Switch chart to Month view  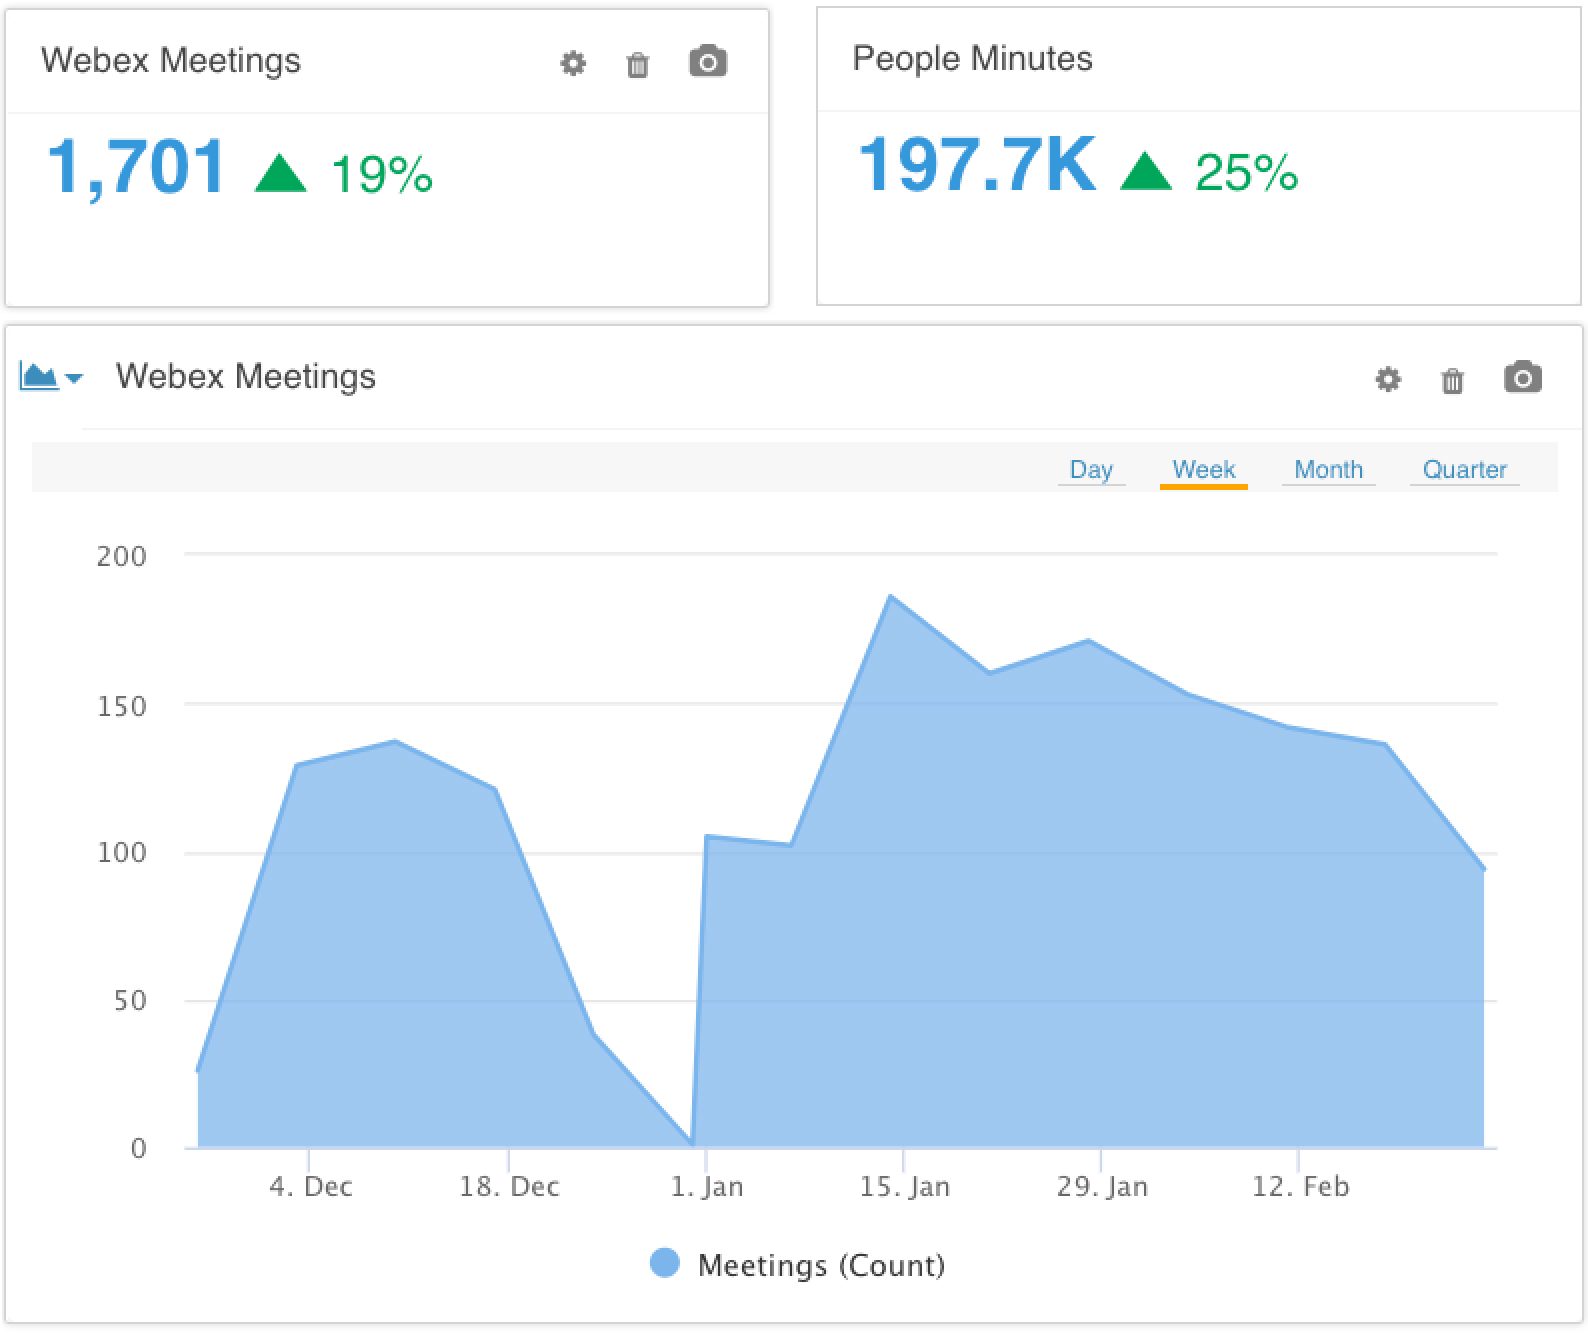1328,469
